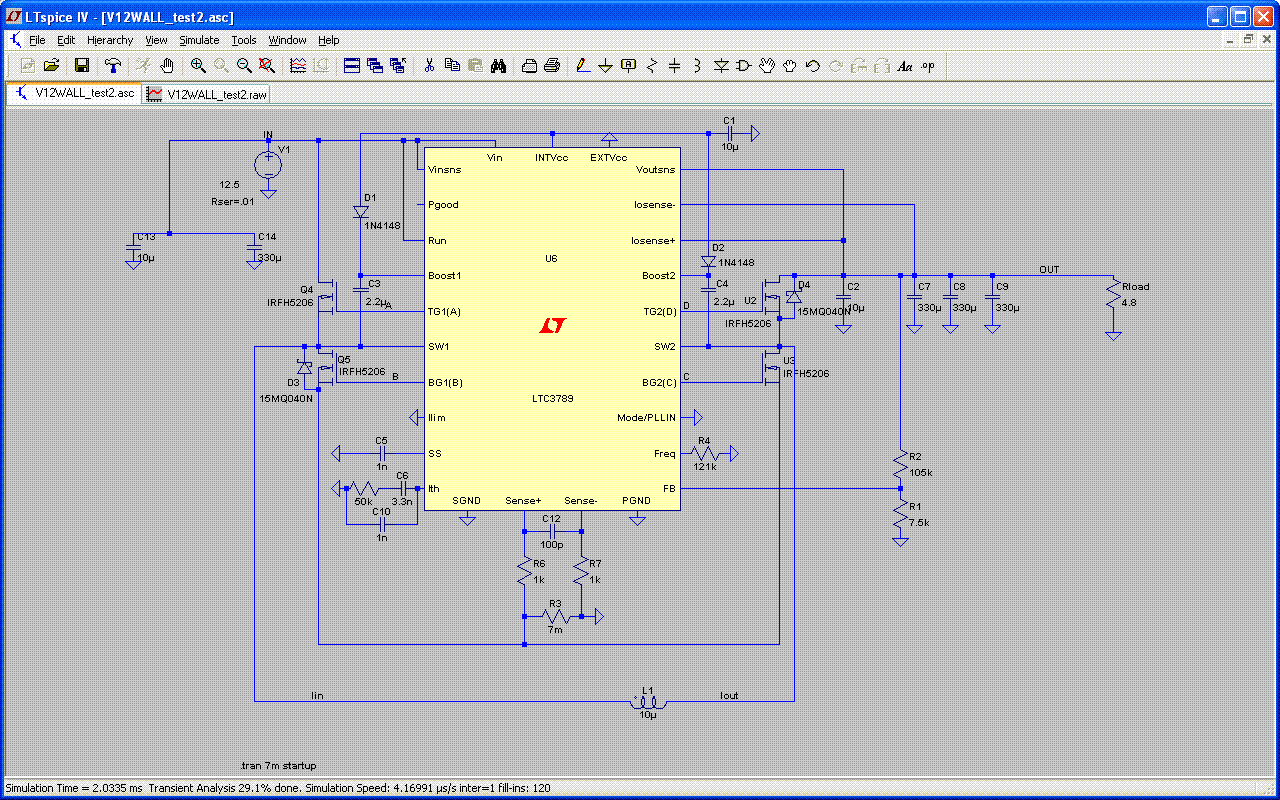The height and width of the screenshot is (800, 1280).
Task: Cascade windows using the toolbar icon
Action: click(375, 66)
